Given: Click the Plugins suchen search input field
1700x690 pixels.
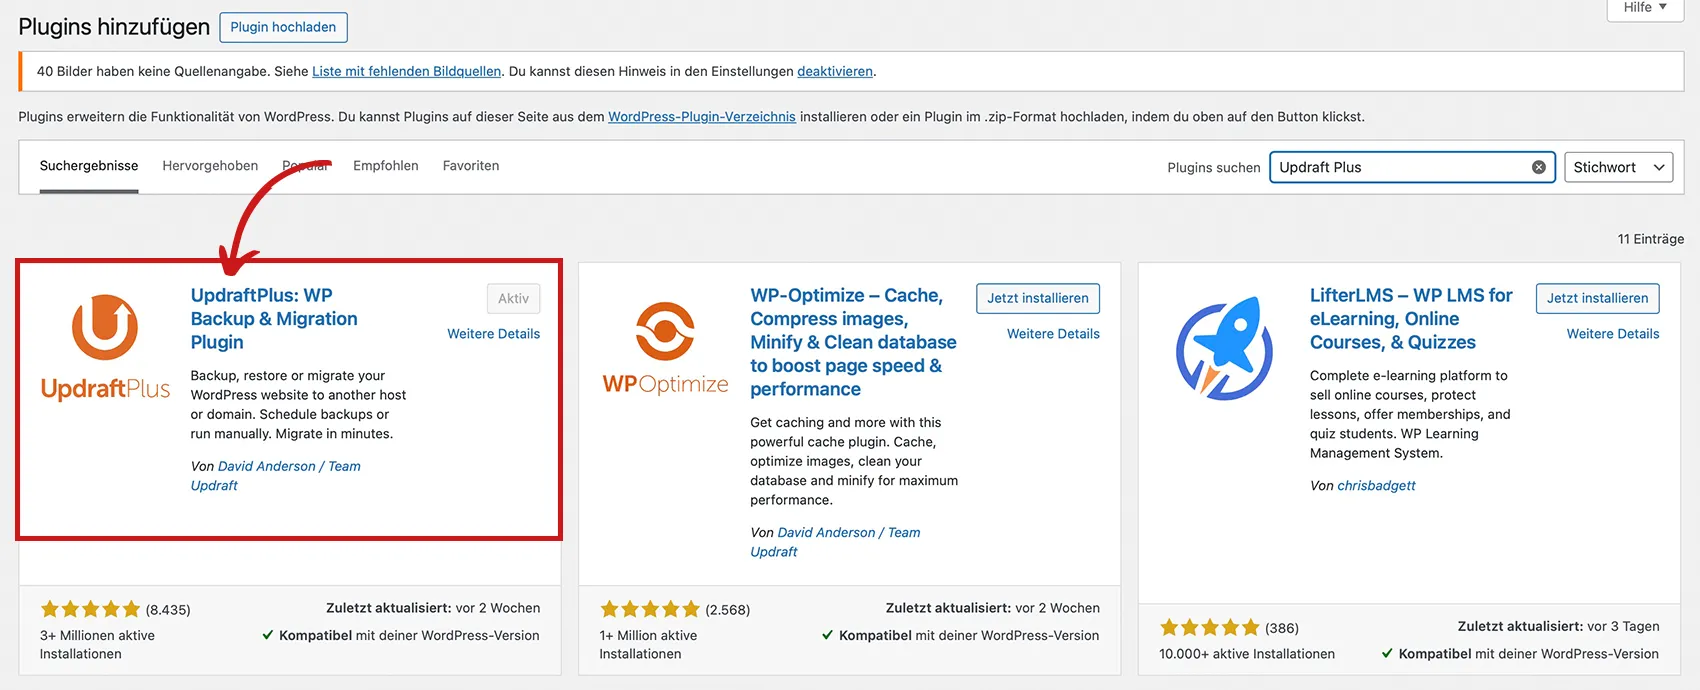Looking at the screenshot, I should pos(1400,167).
